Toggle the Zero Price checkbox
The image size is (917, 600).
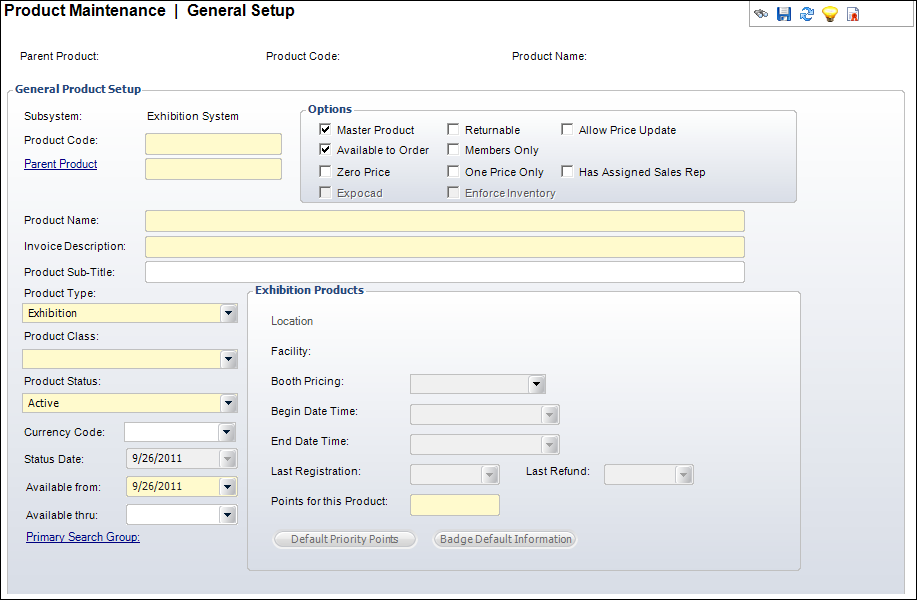click(x=325, y=172)
